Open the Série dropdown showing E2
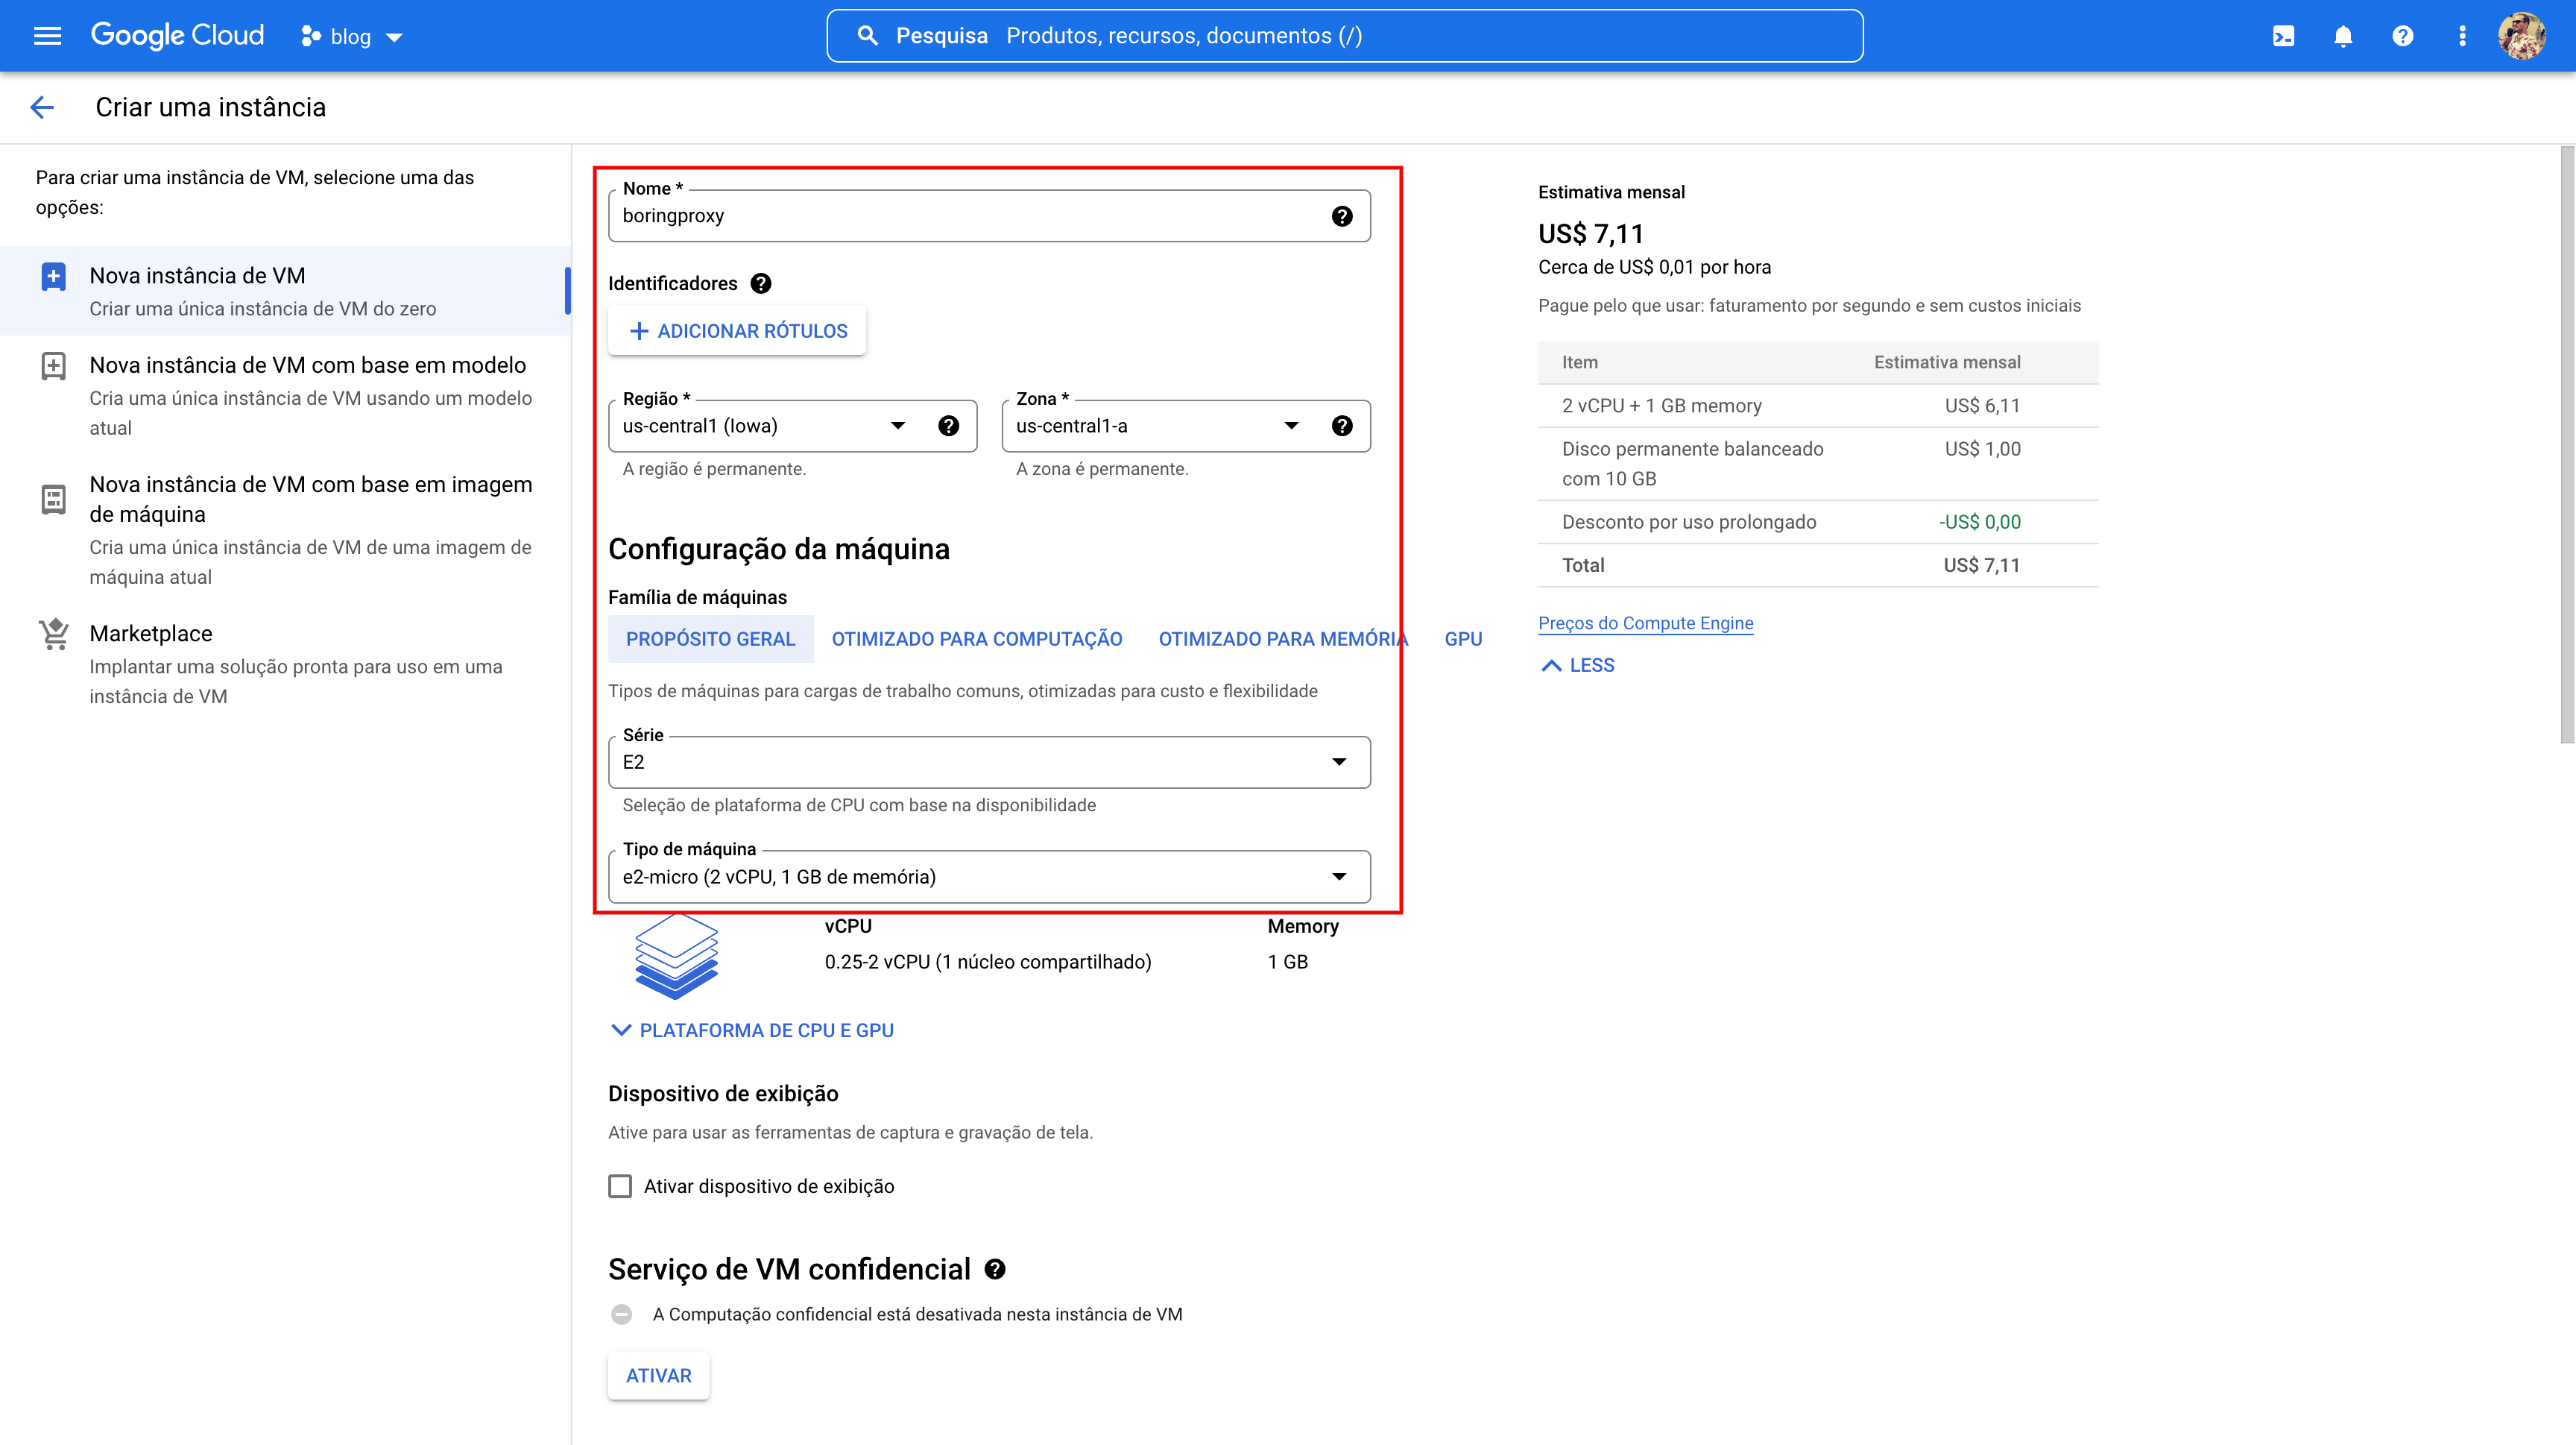2576x1445 pixels. pyautogui.click(x=989, y=762)
